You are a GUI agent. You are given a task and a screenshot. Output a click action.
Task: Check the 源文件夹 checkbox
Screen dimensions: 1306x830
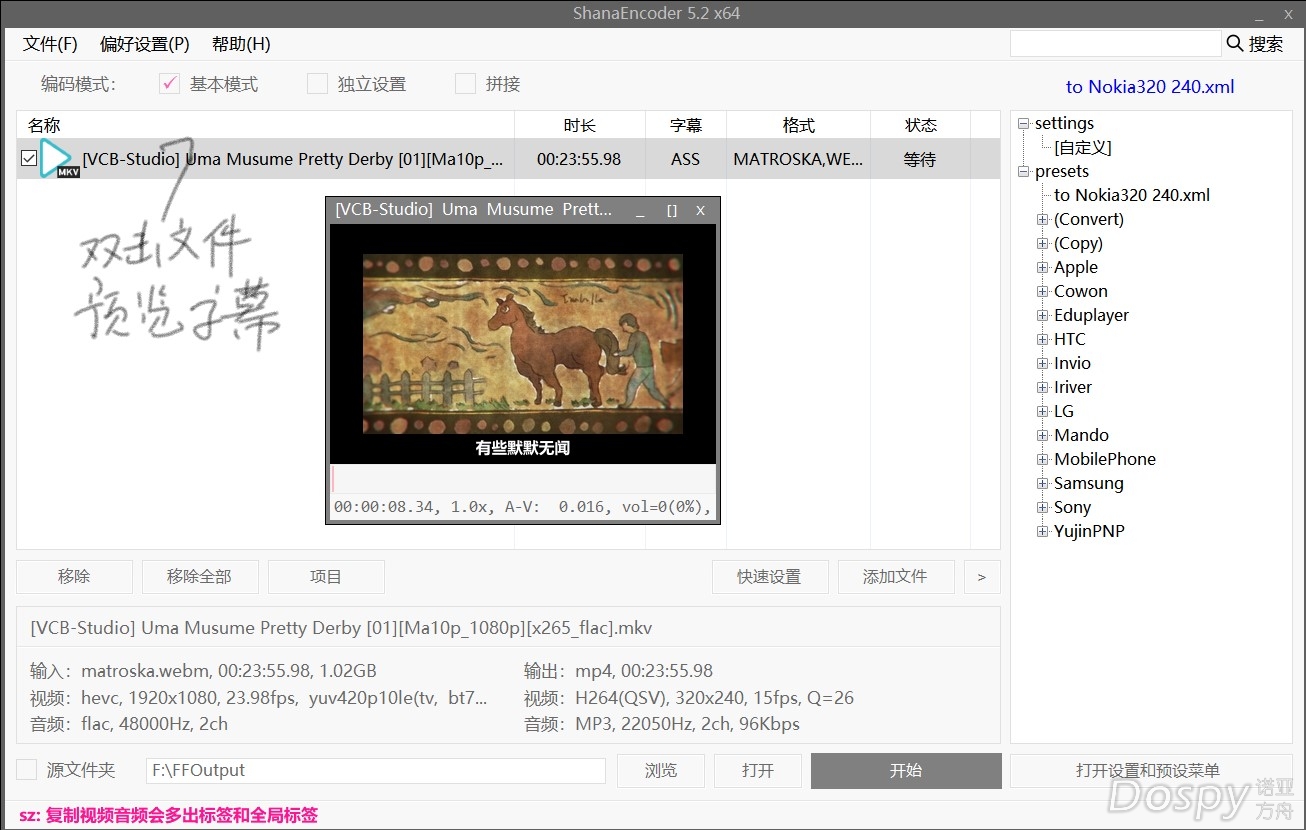tap(27, 770)
